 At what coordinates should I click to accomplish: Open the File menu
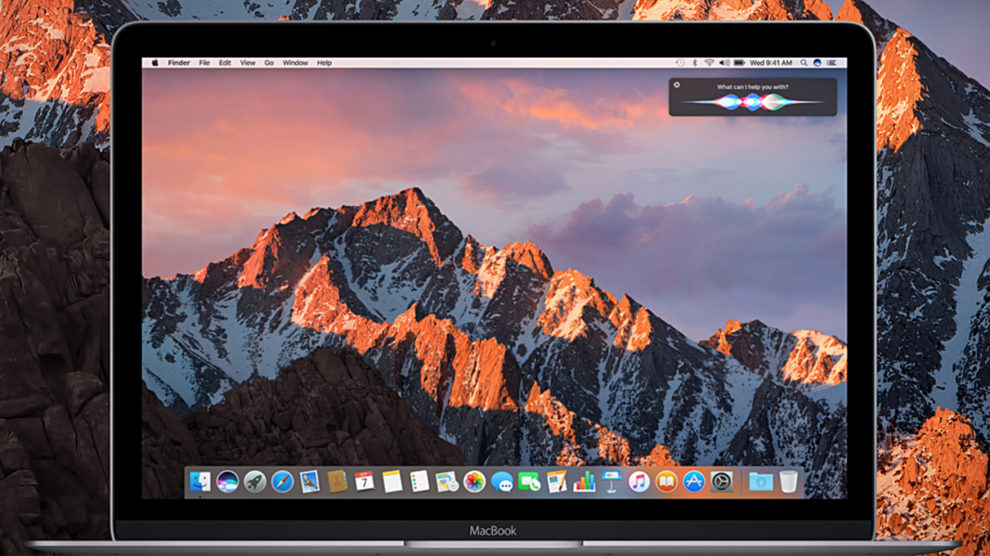pyautogui.click(x=204, y=63)
